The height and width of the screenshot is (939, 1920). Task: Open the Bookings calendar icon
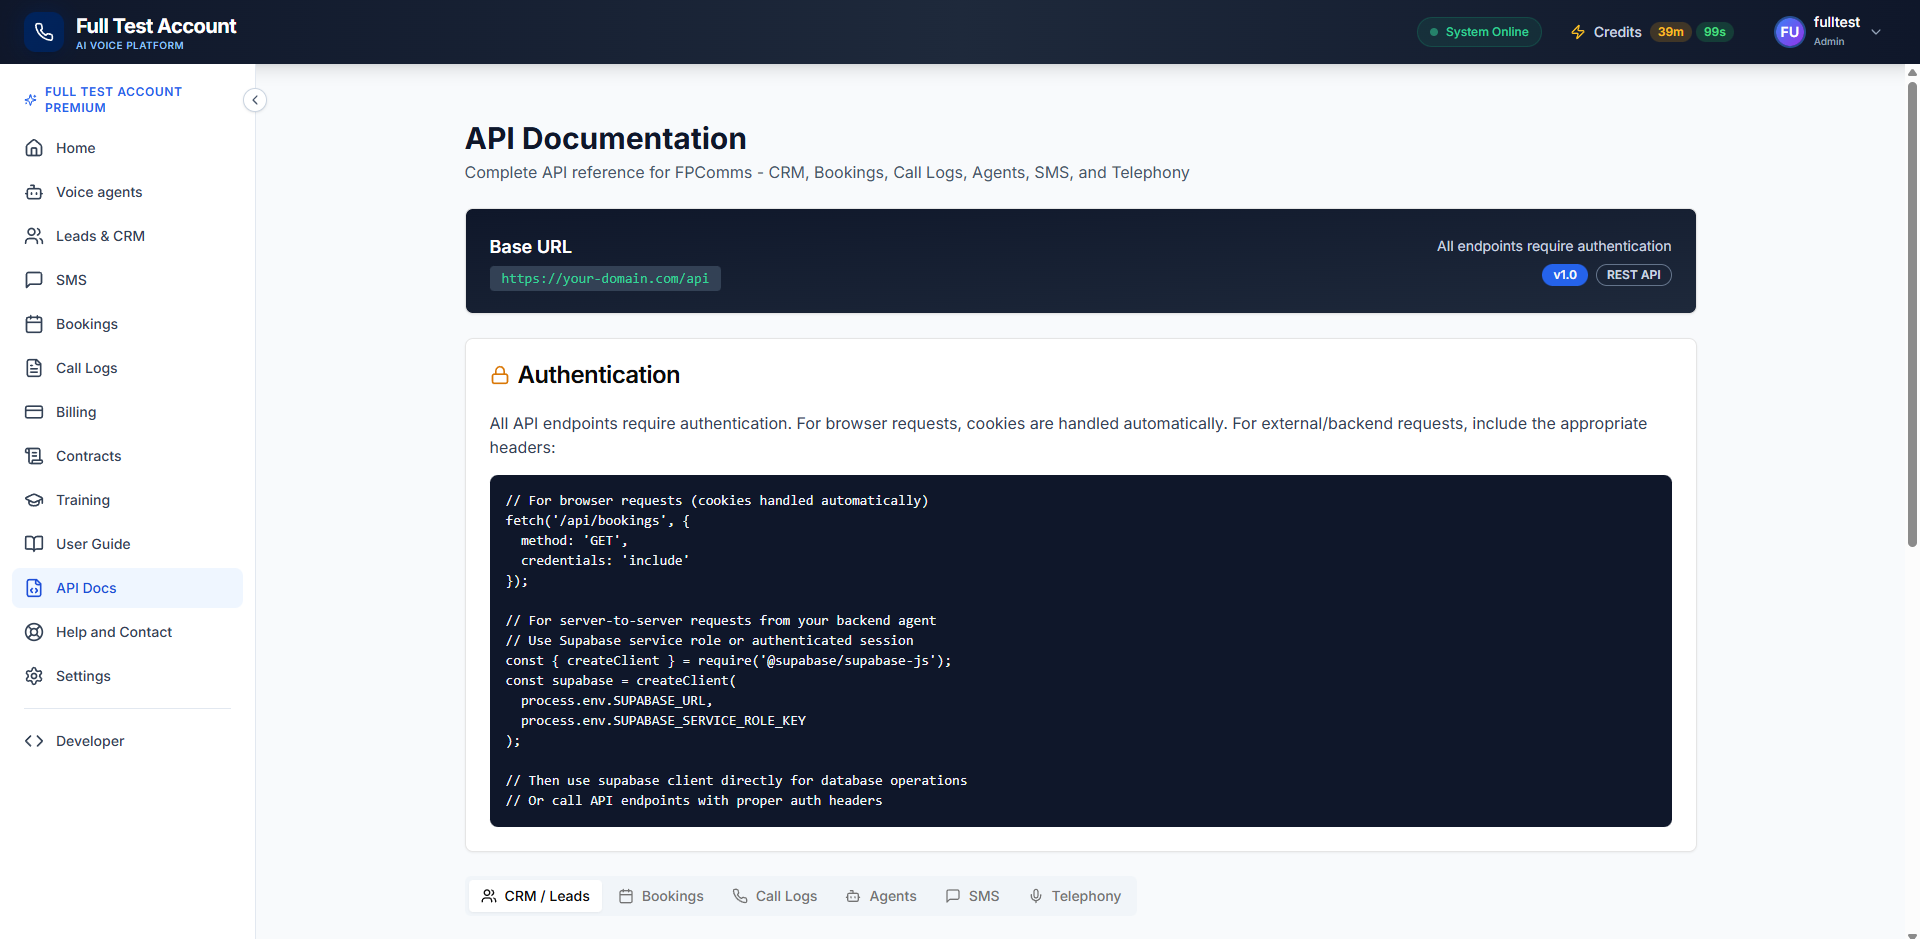coord(35,324)
